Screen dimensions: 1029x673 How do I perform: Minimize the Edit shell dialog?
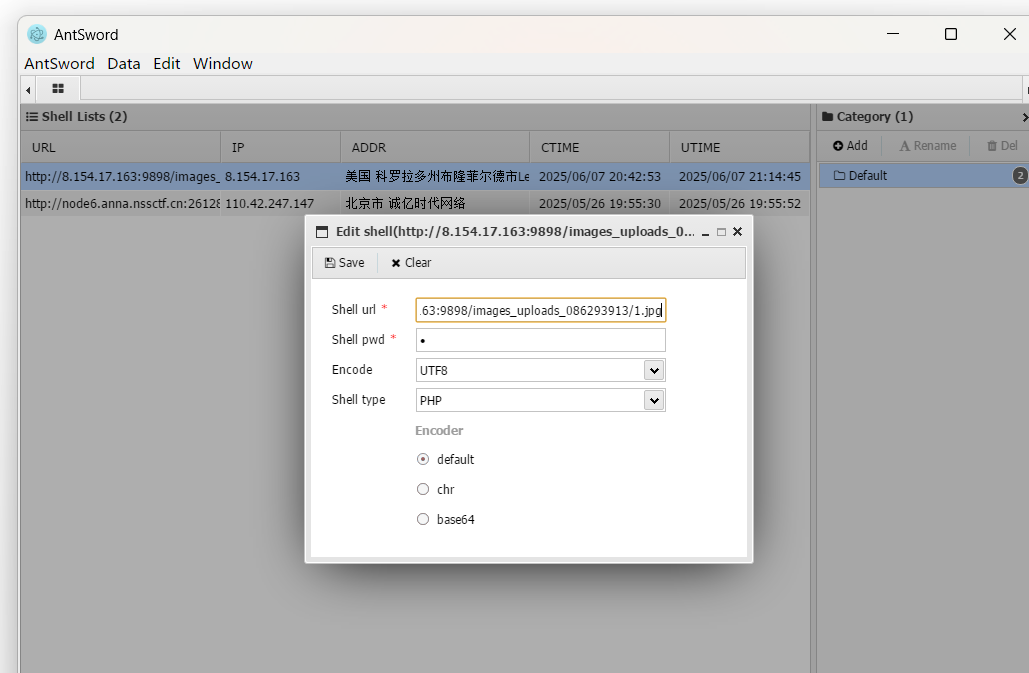(705, 232)
